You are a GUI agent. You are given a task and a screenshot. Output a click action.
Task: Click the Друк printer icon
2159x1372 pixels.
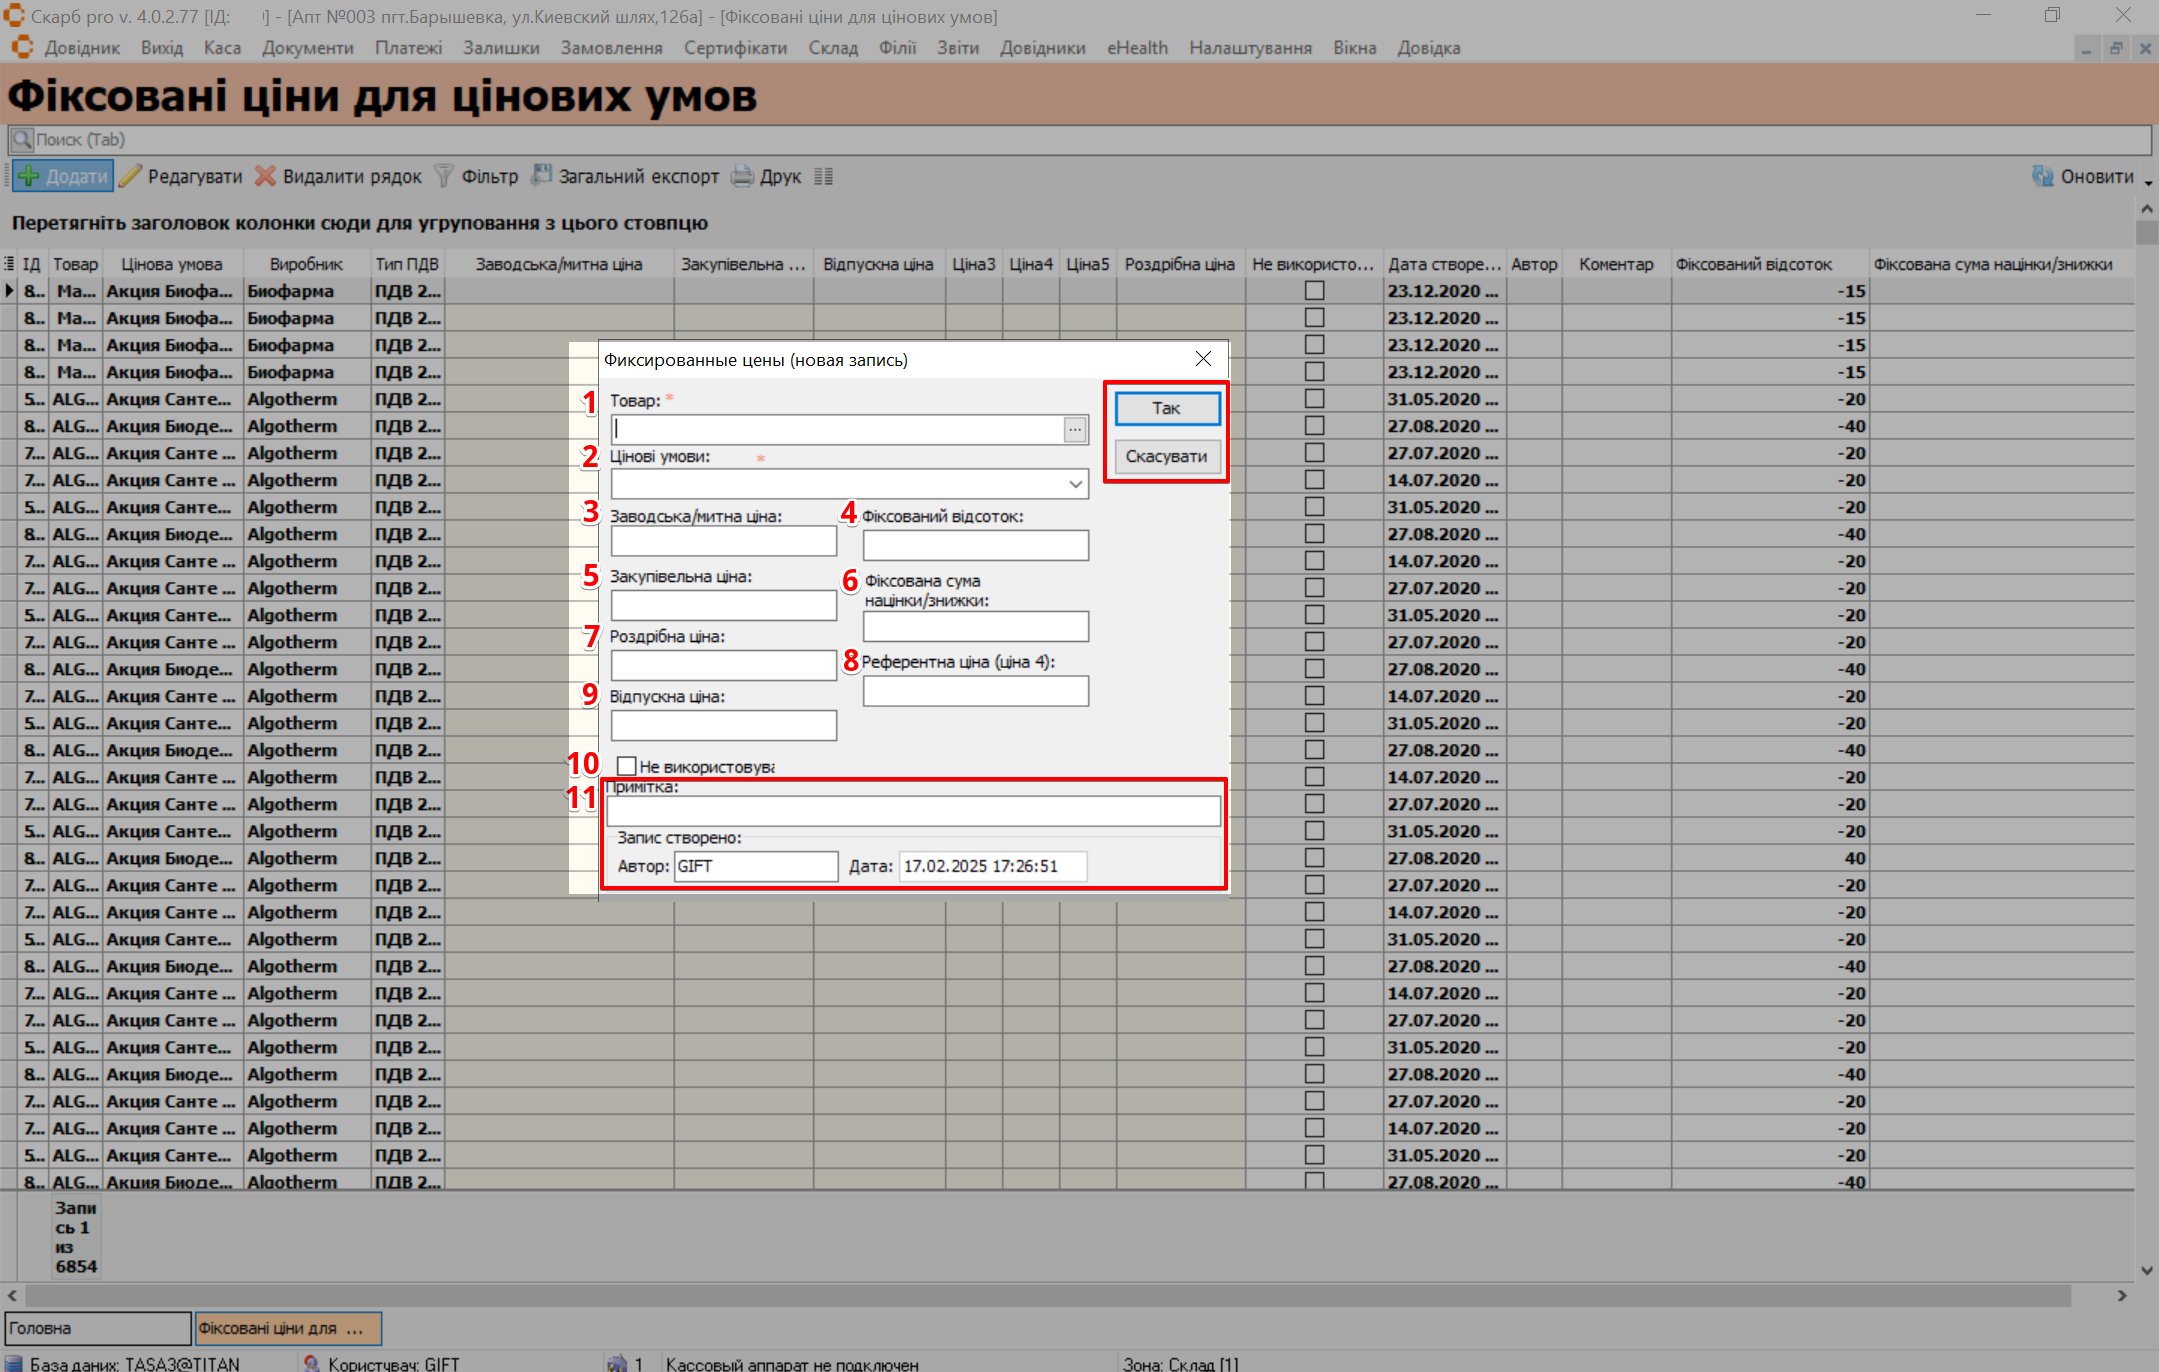click(742, 176)
